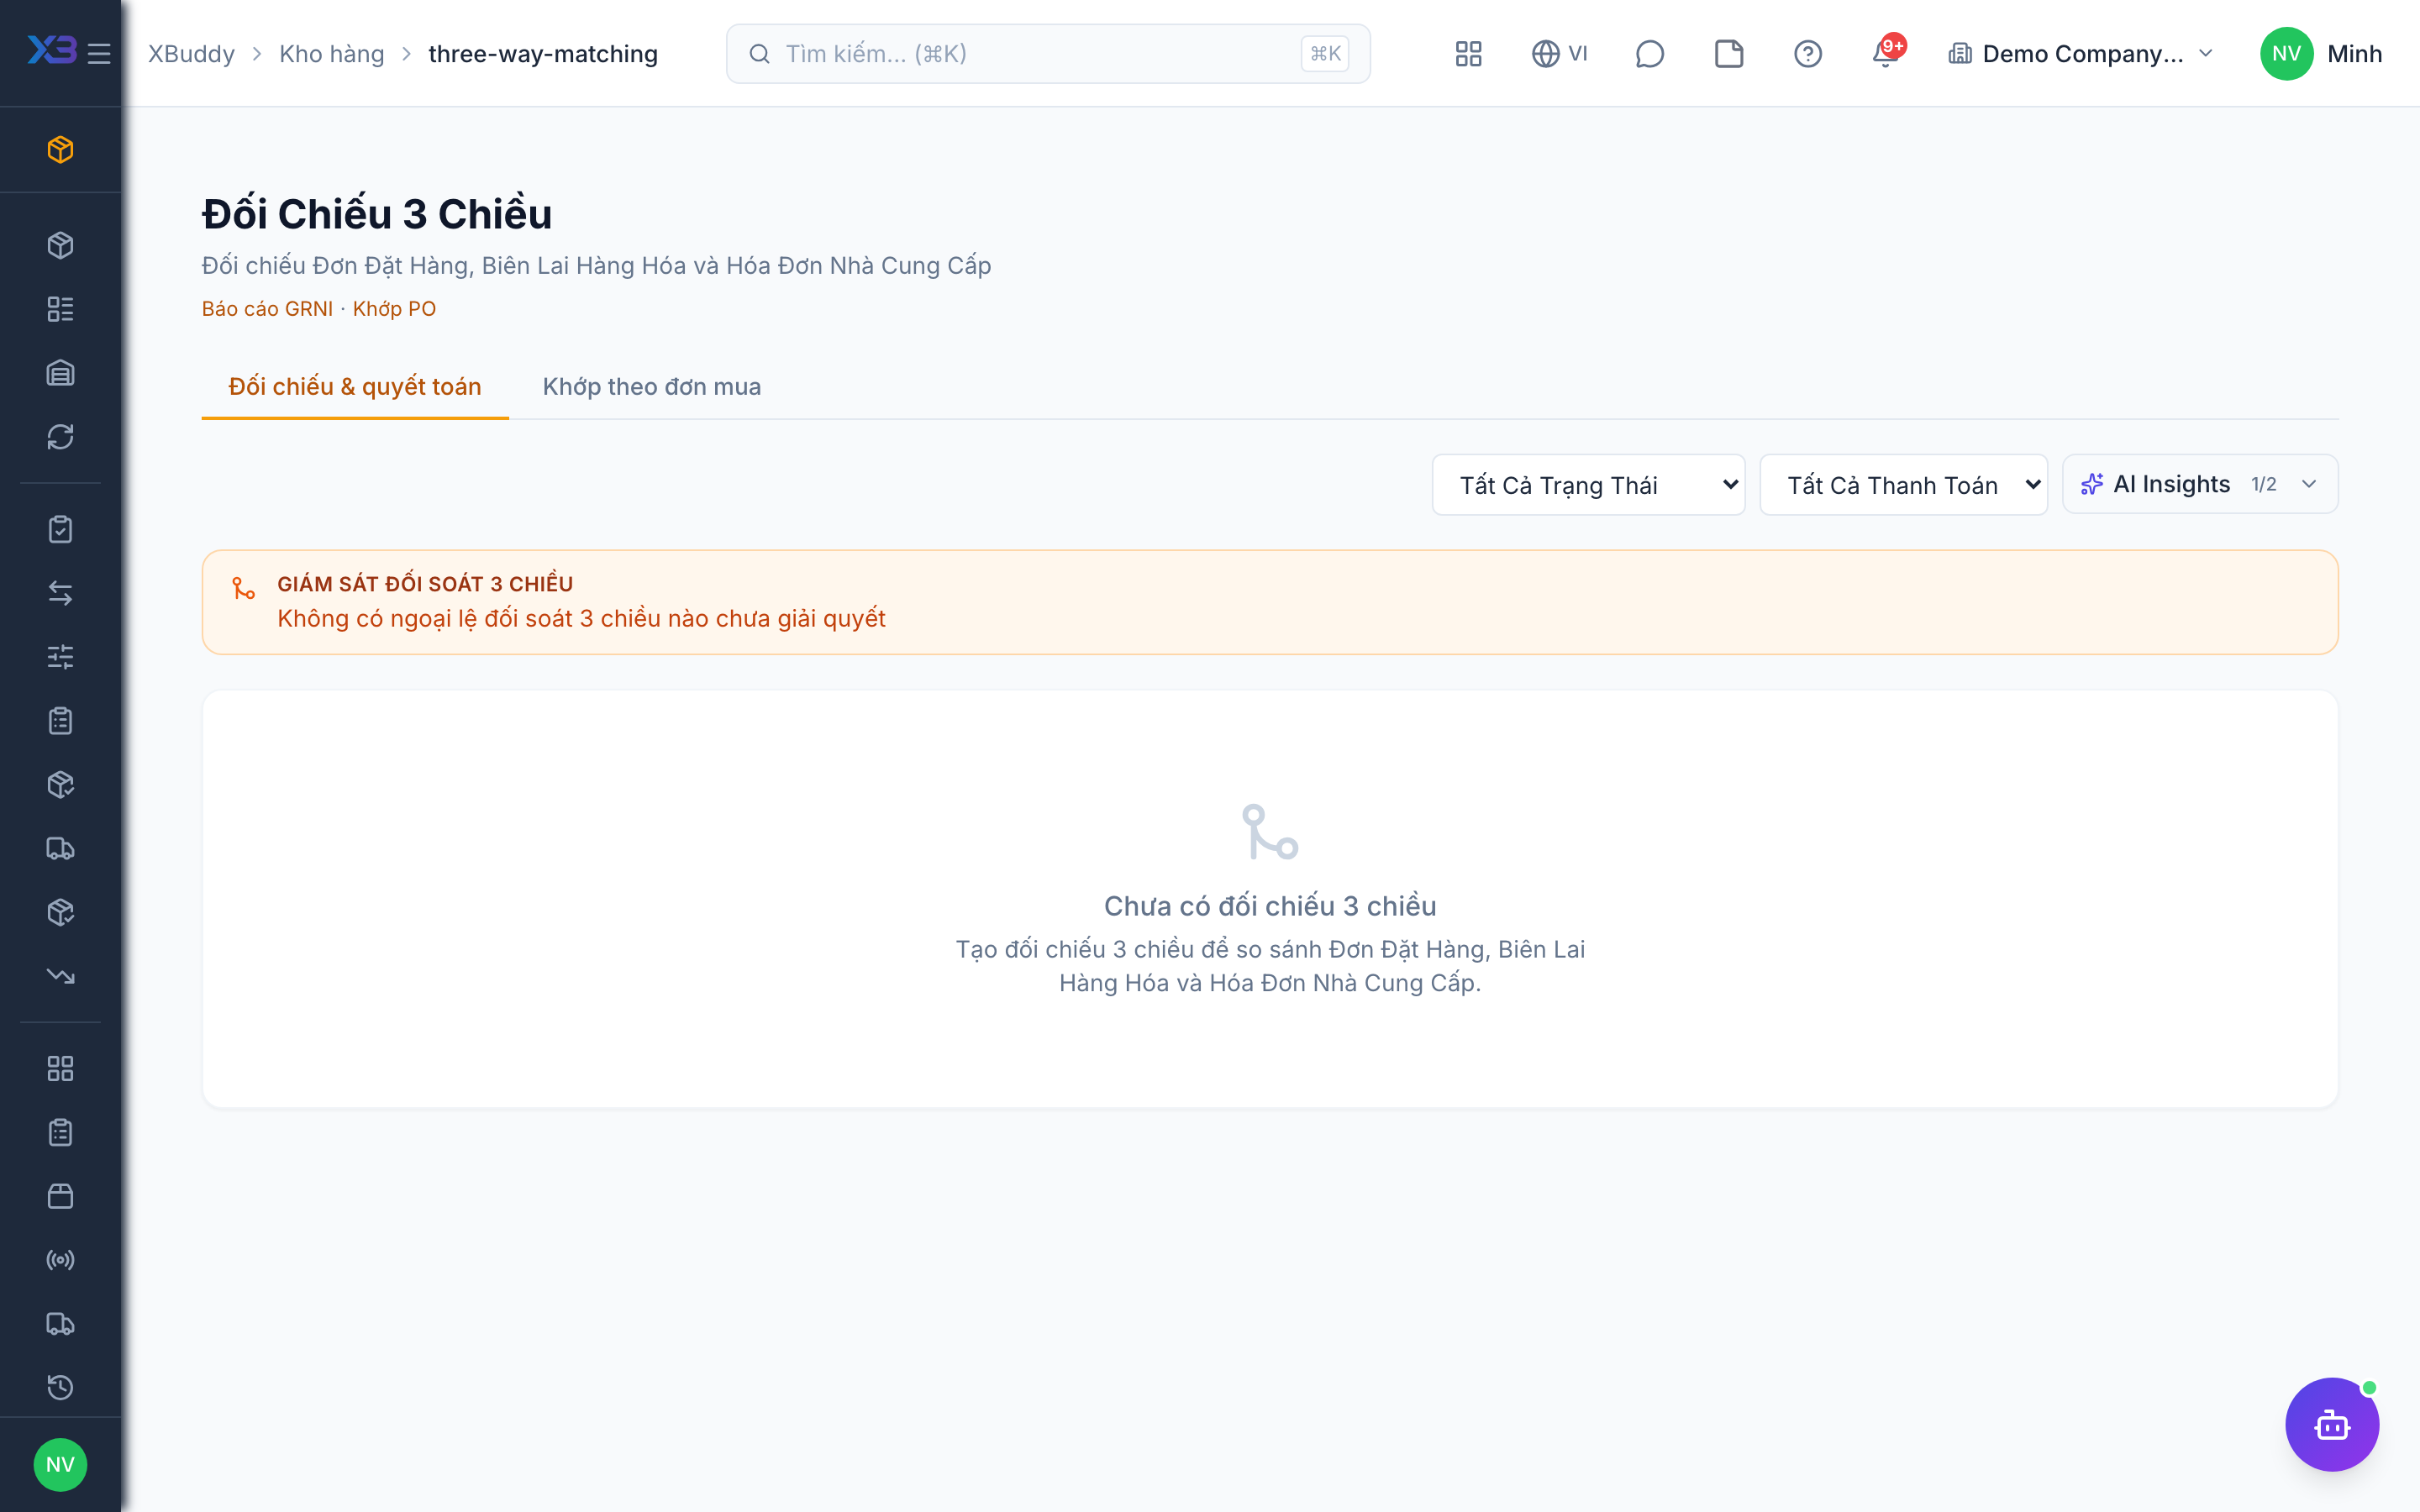
Task: Open the sliders adjustment sidebar icon
Action: 60,657
